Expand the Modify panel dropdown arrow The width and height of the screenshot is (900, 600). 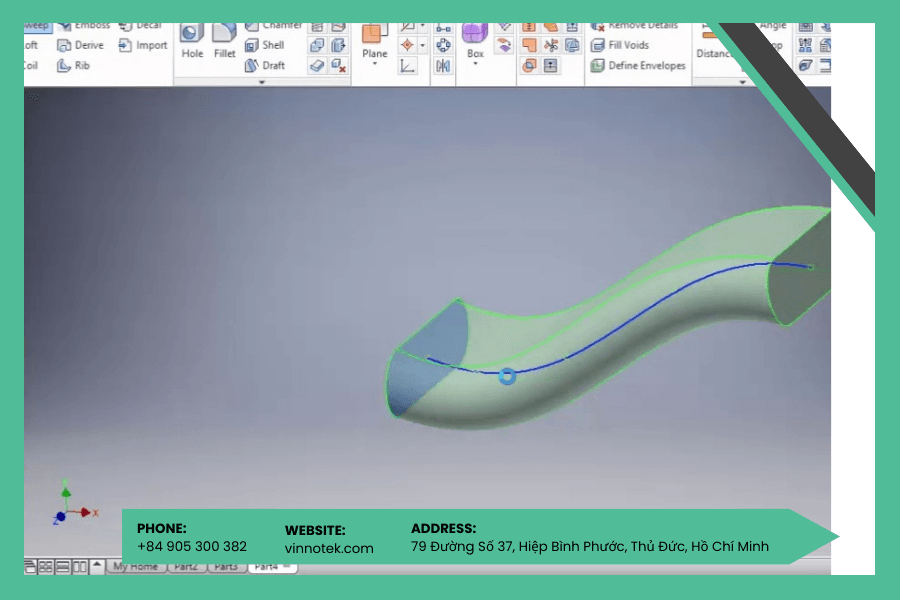(x=262, y=82)
